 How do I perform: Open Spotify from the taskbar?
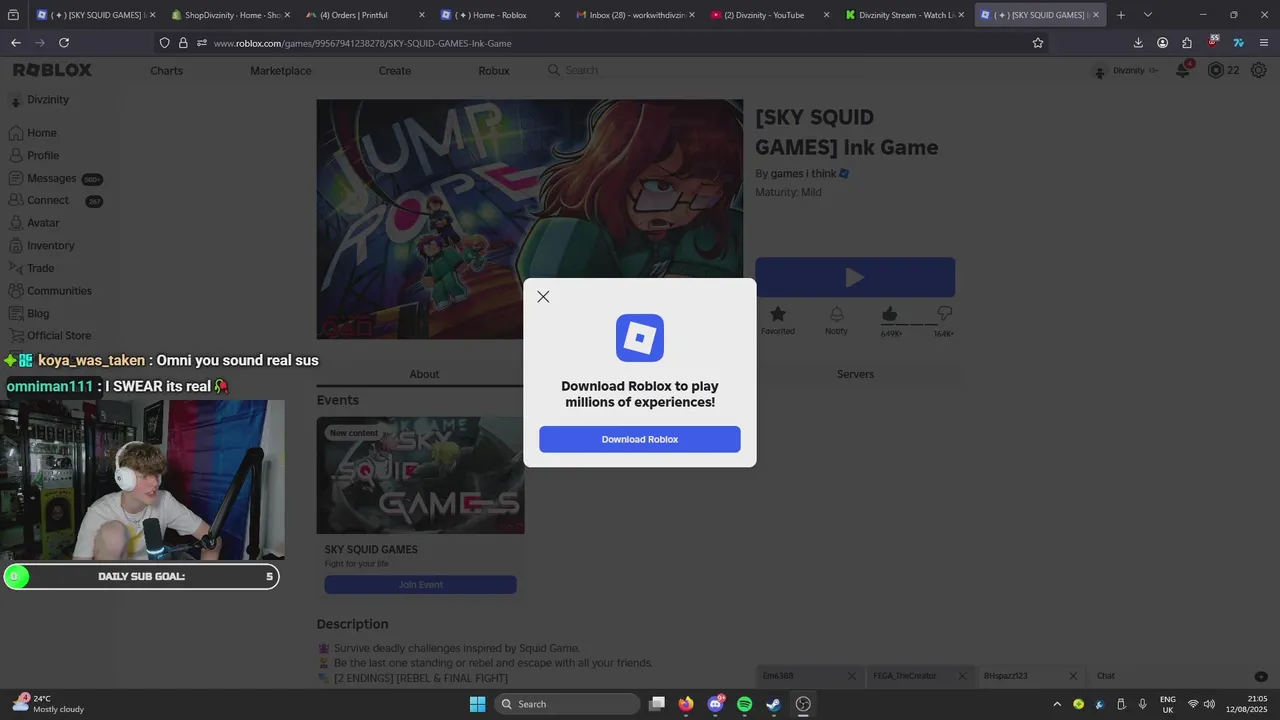point(744,704)
